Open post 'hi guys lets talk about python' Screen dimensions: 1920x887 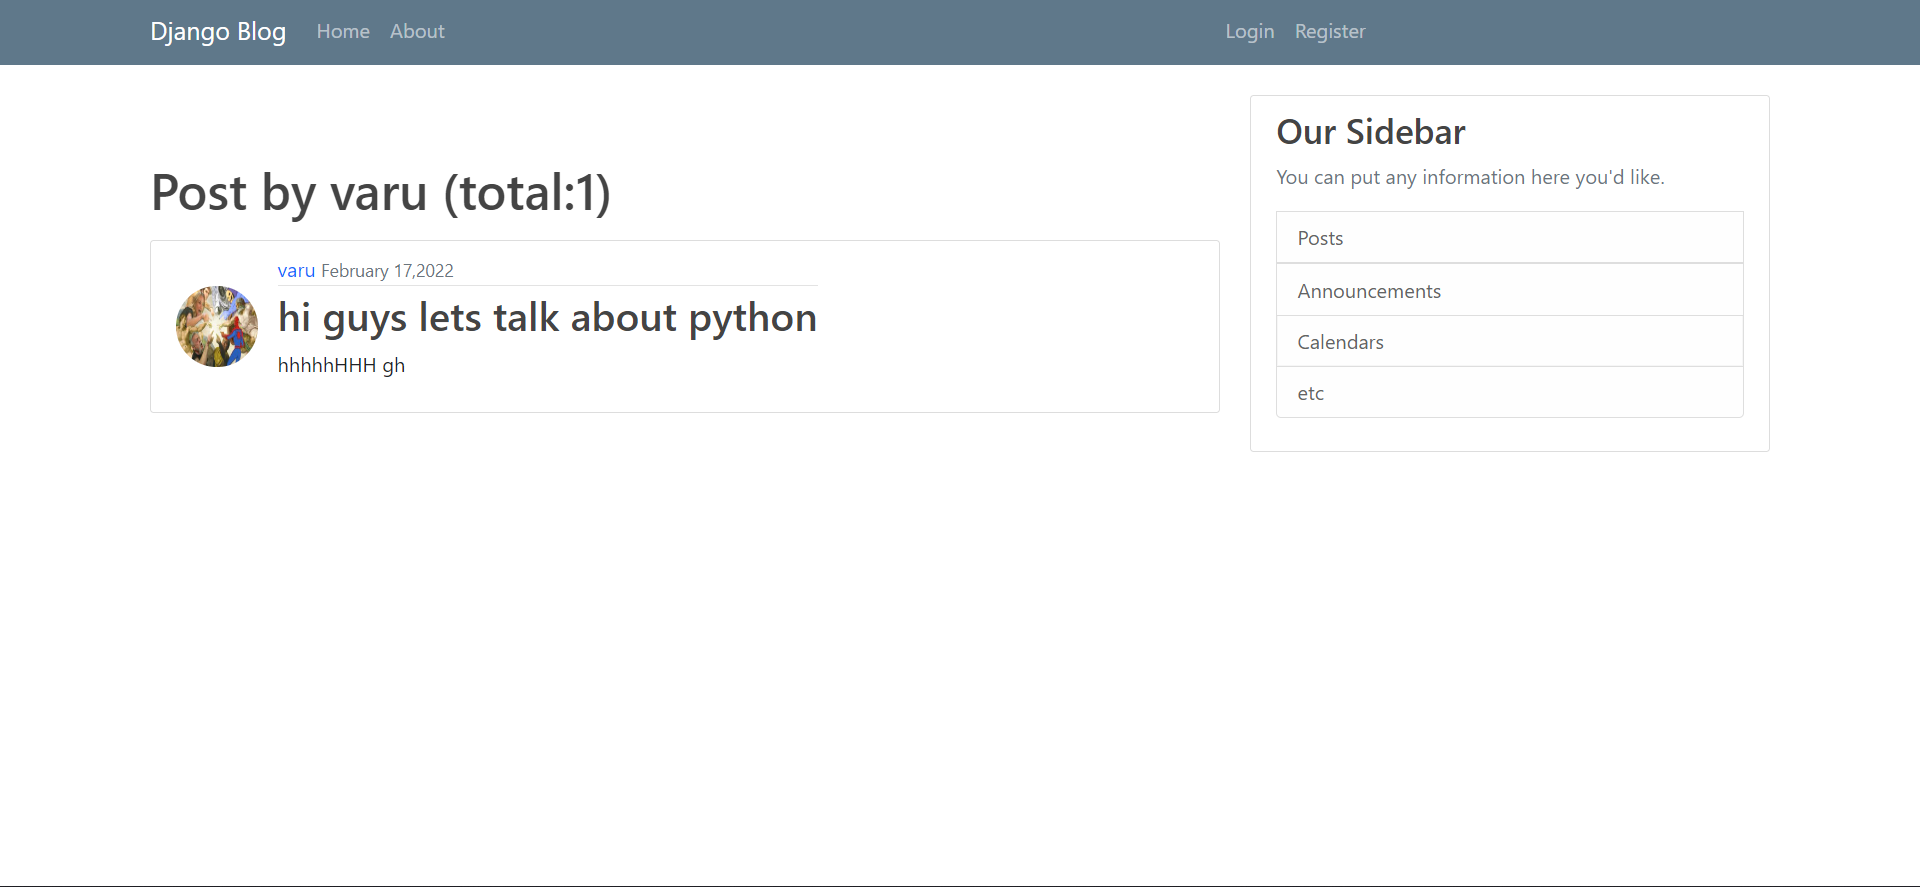[547, 318]
